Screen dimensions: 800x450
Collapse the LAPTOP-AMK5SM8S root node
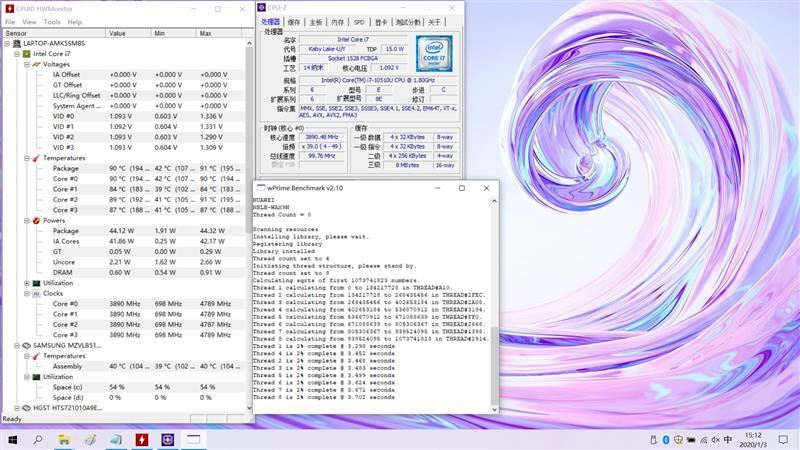pos(8,43)
